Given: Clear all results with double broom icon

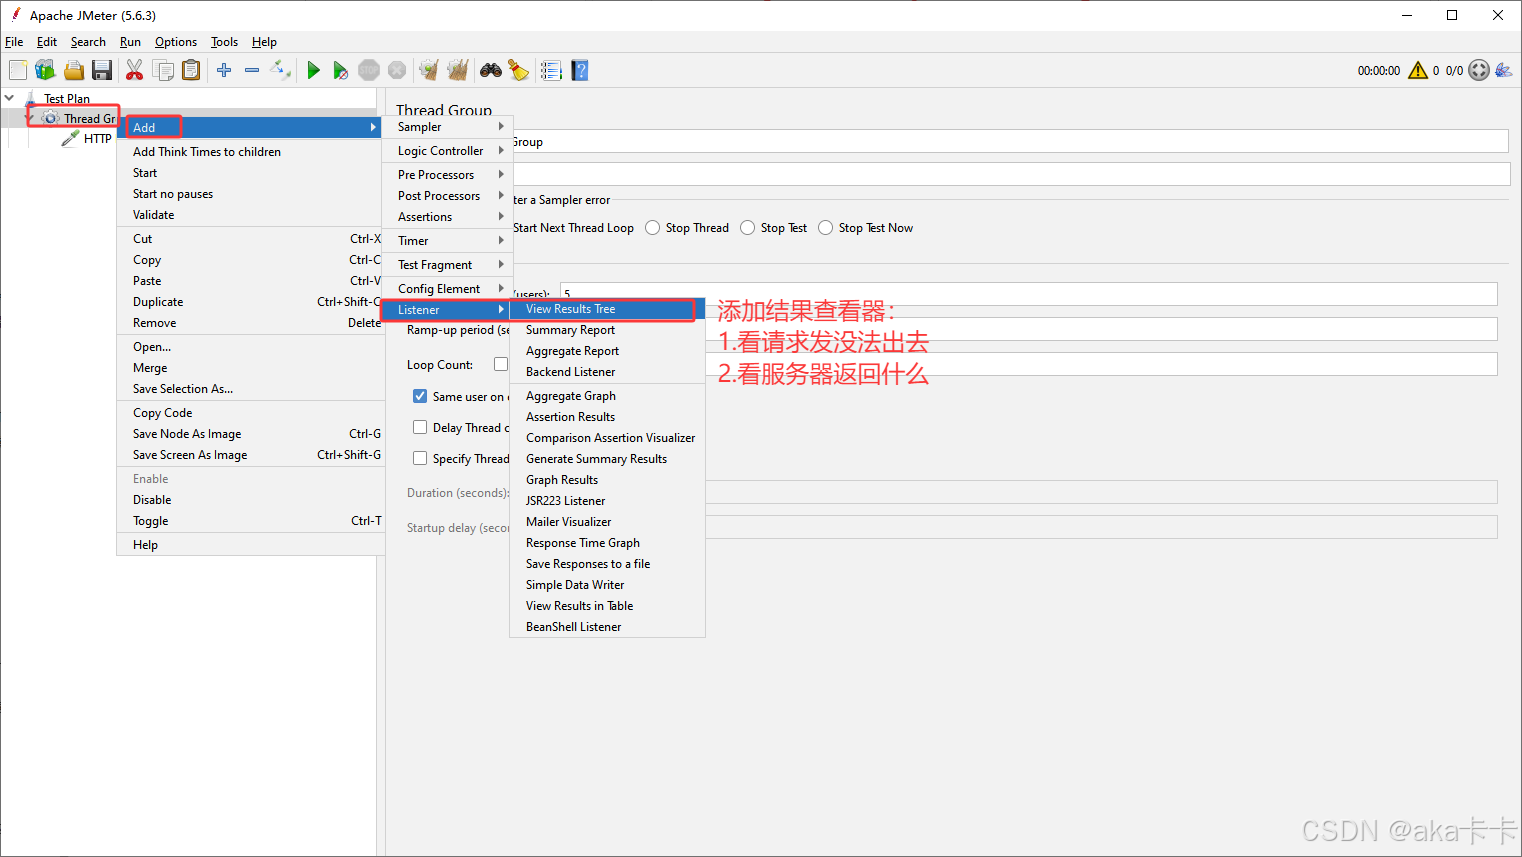Looking at the screenshot, I should tap(457, 70).
